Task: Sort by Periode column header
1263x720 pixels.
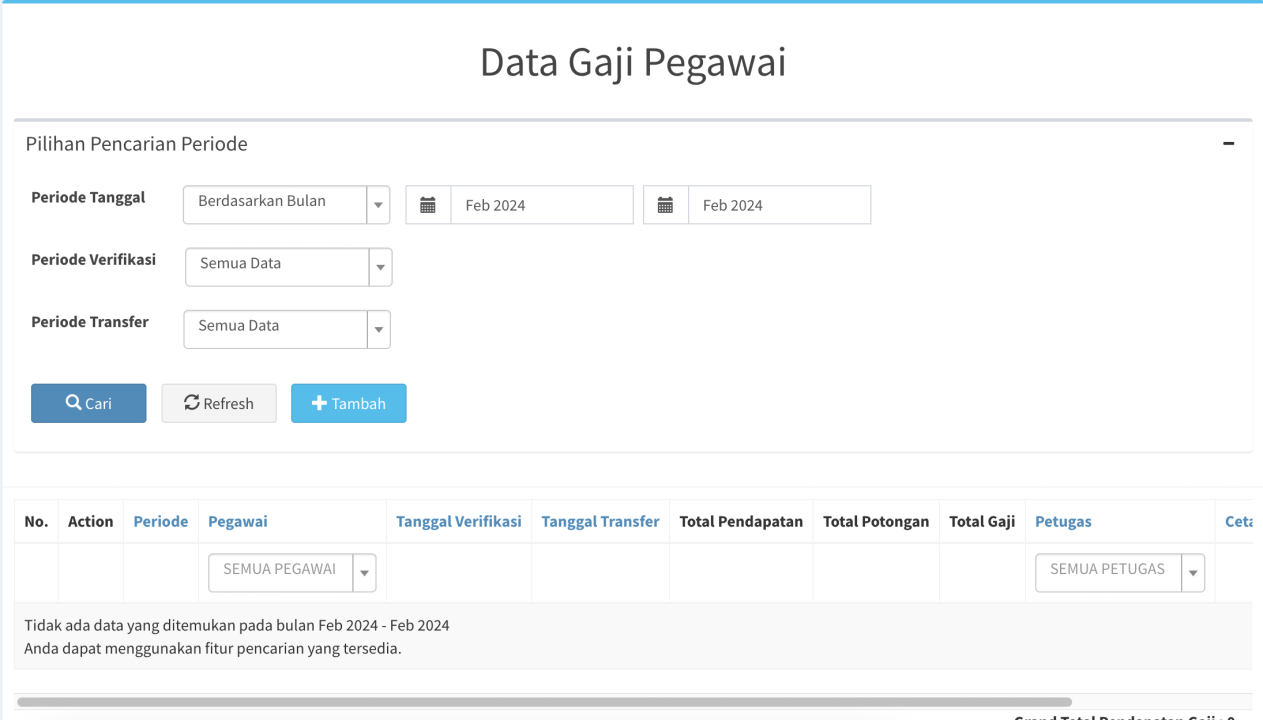Action: coord(161,521)
